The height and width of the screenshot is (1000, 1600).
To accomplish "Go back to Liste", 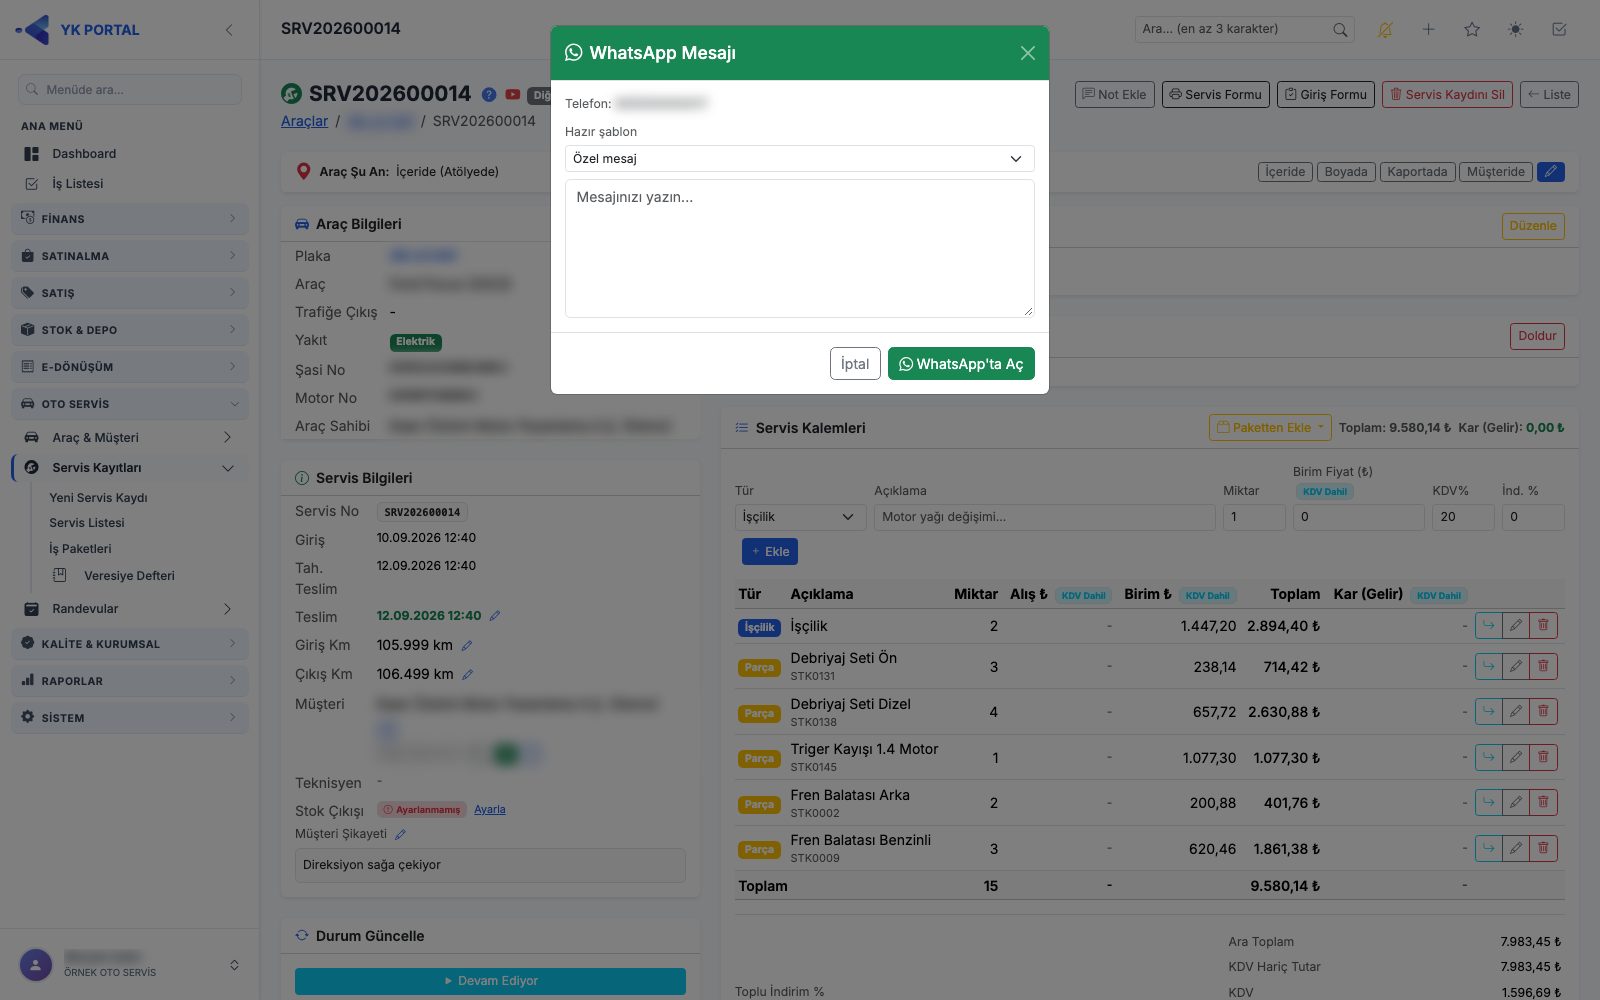I will [x=1549, y=95].
